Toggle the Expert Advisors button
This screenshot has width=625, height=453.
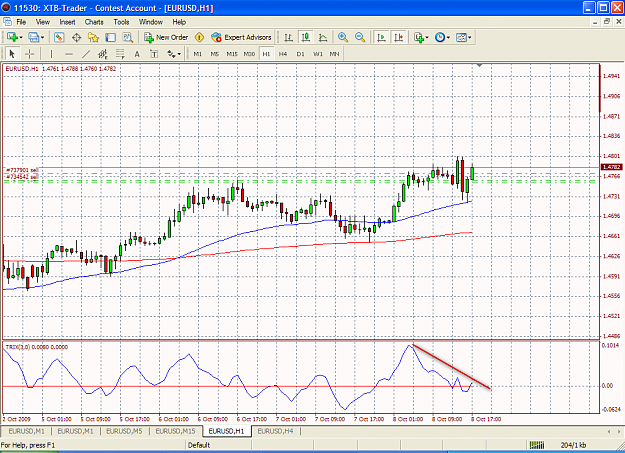(x=242, y=37)
